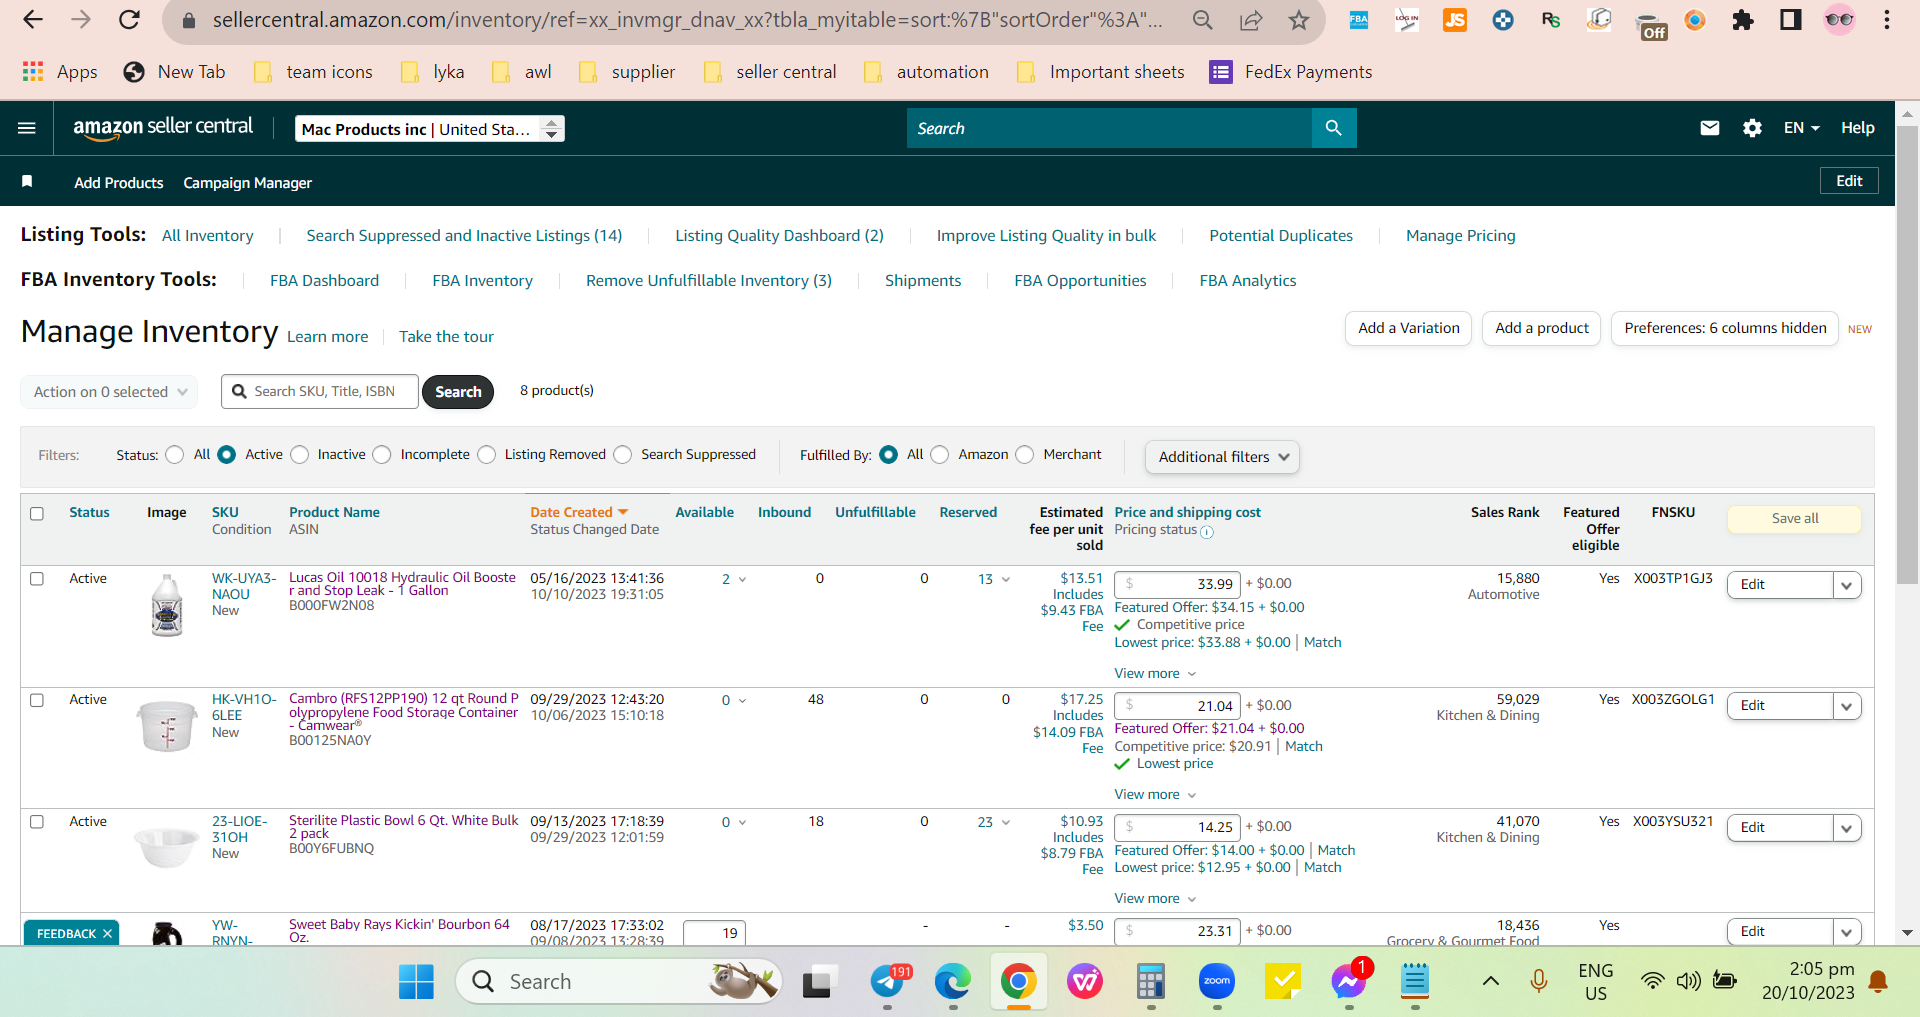Open Zoom from the taskbar
The width and height of the screenshot is (1920, 1017).
point(1217,982)
